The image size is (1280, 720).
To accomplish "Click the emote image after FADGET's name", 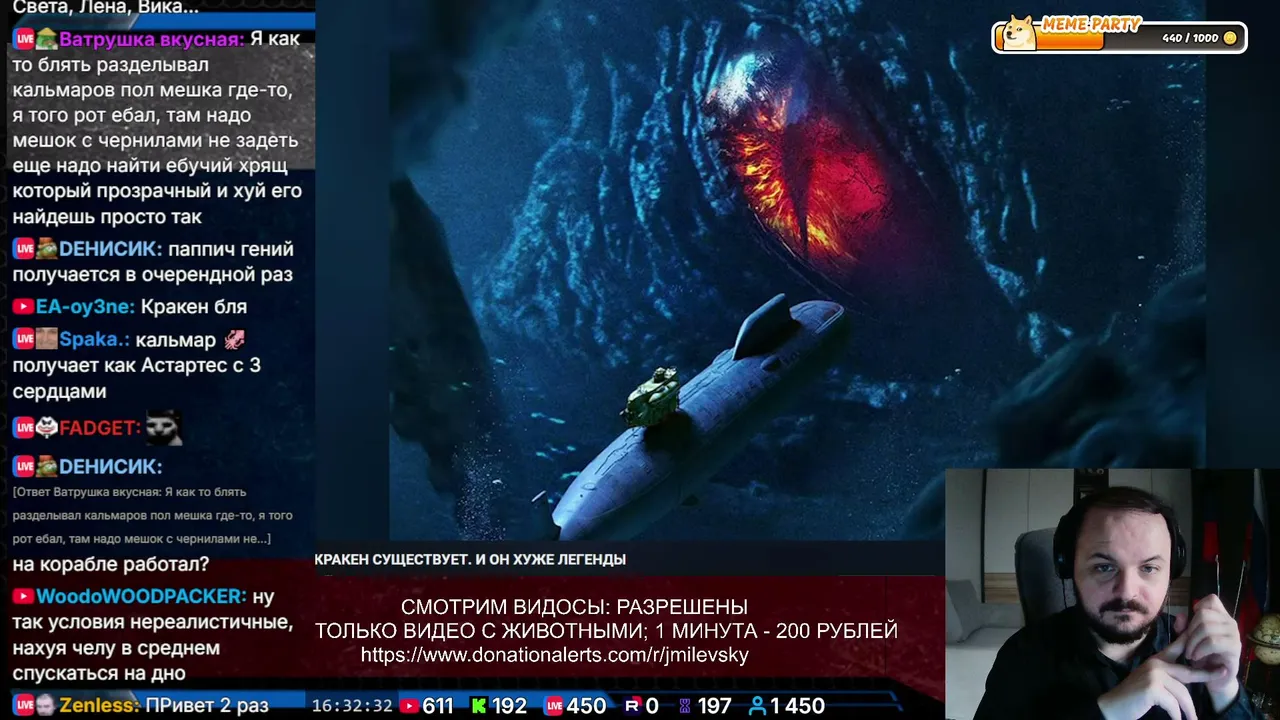I will [x=164, y=428].
